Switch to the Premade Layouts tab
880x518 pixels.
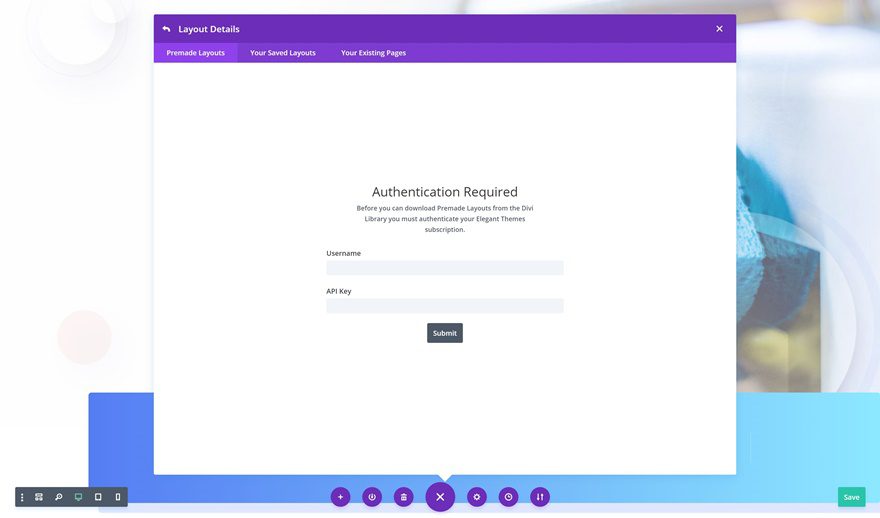pyautogui.click(x=195, y=53)
